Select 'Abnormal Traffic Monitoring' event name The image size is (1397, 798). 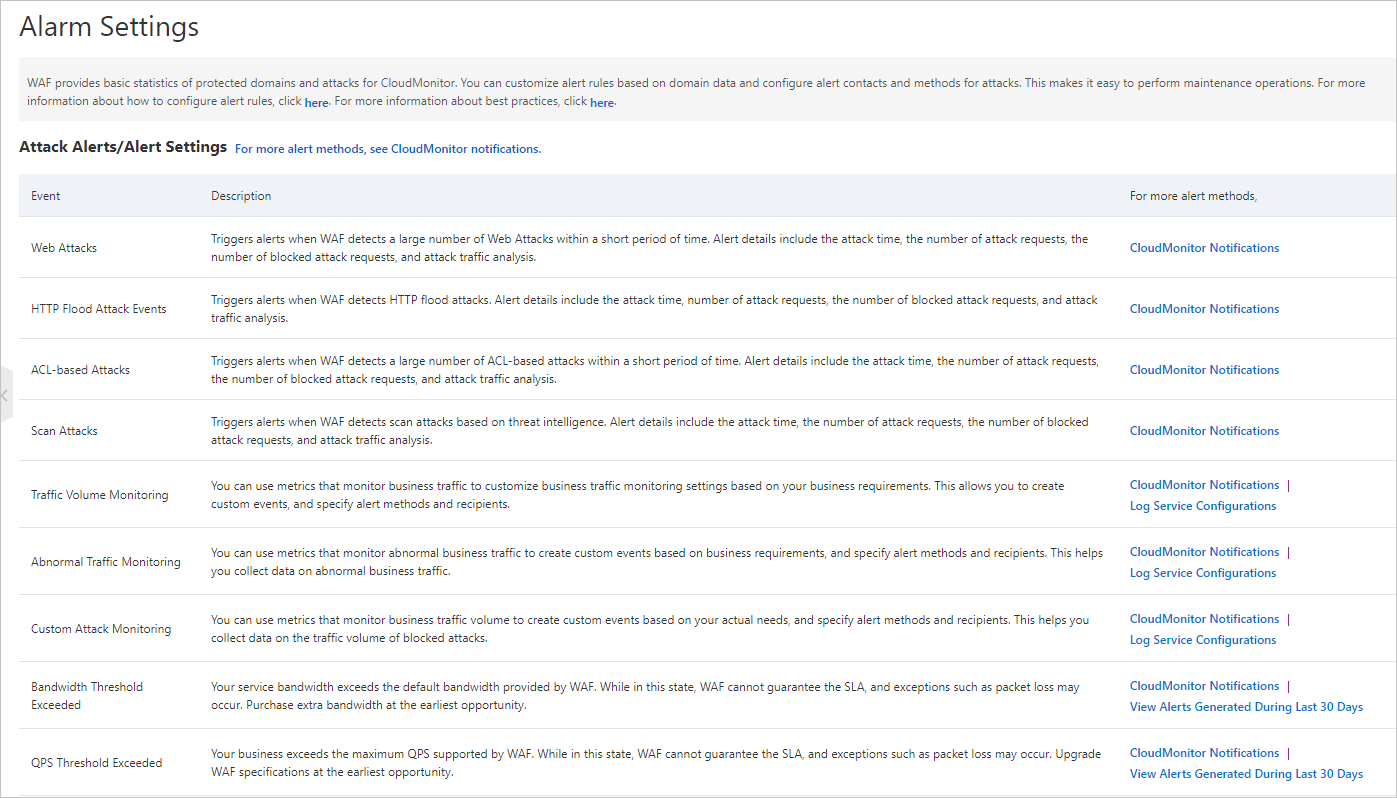106,562
